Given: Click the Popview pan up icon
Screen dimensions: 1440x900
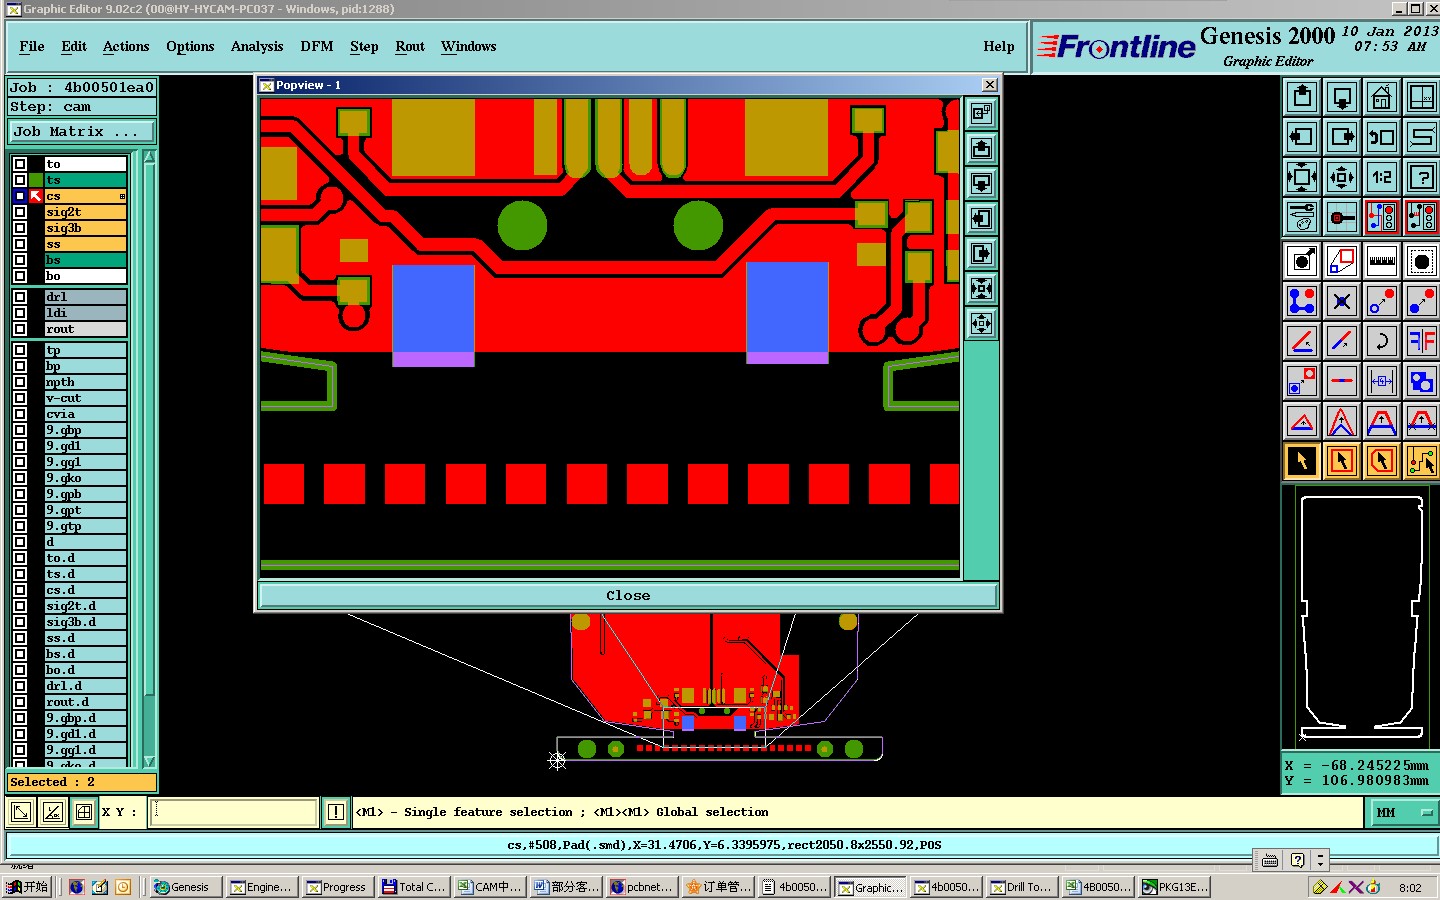Looking at the screenshot, I should click(982, 149).
